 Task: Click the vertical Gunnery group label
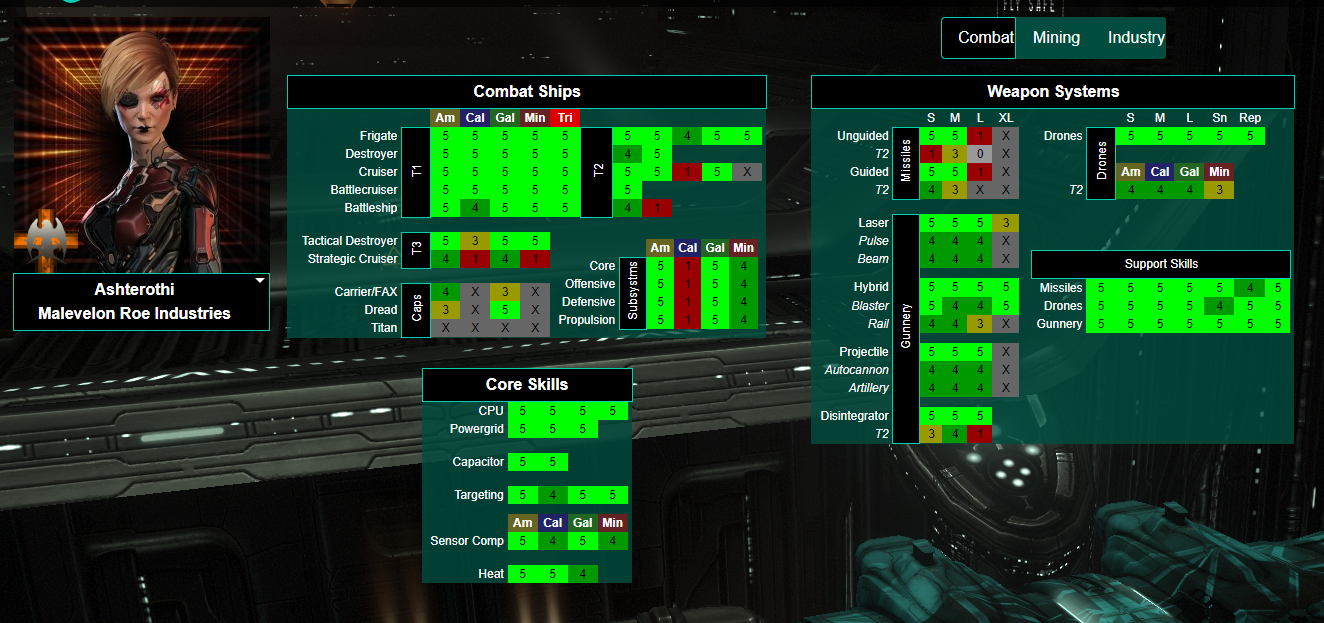(x=906, y=328)
